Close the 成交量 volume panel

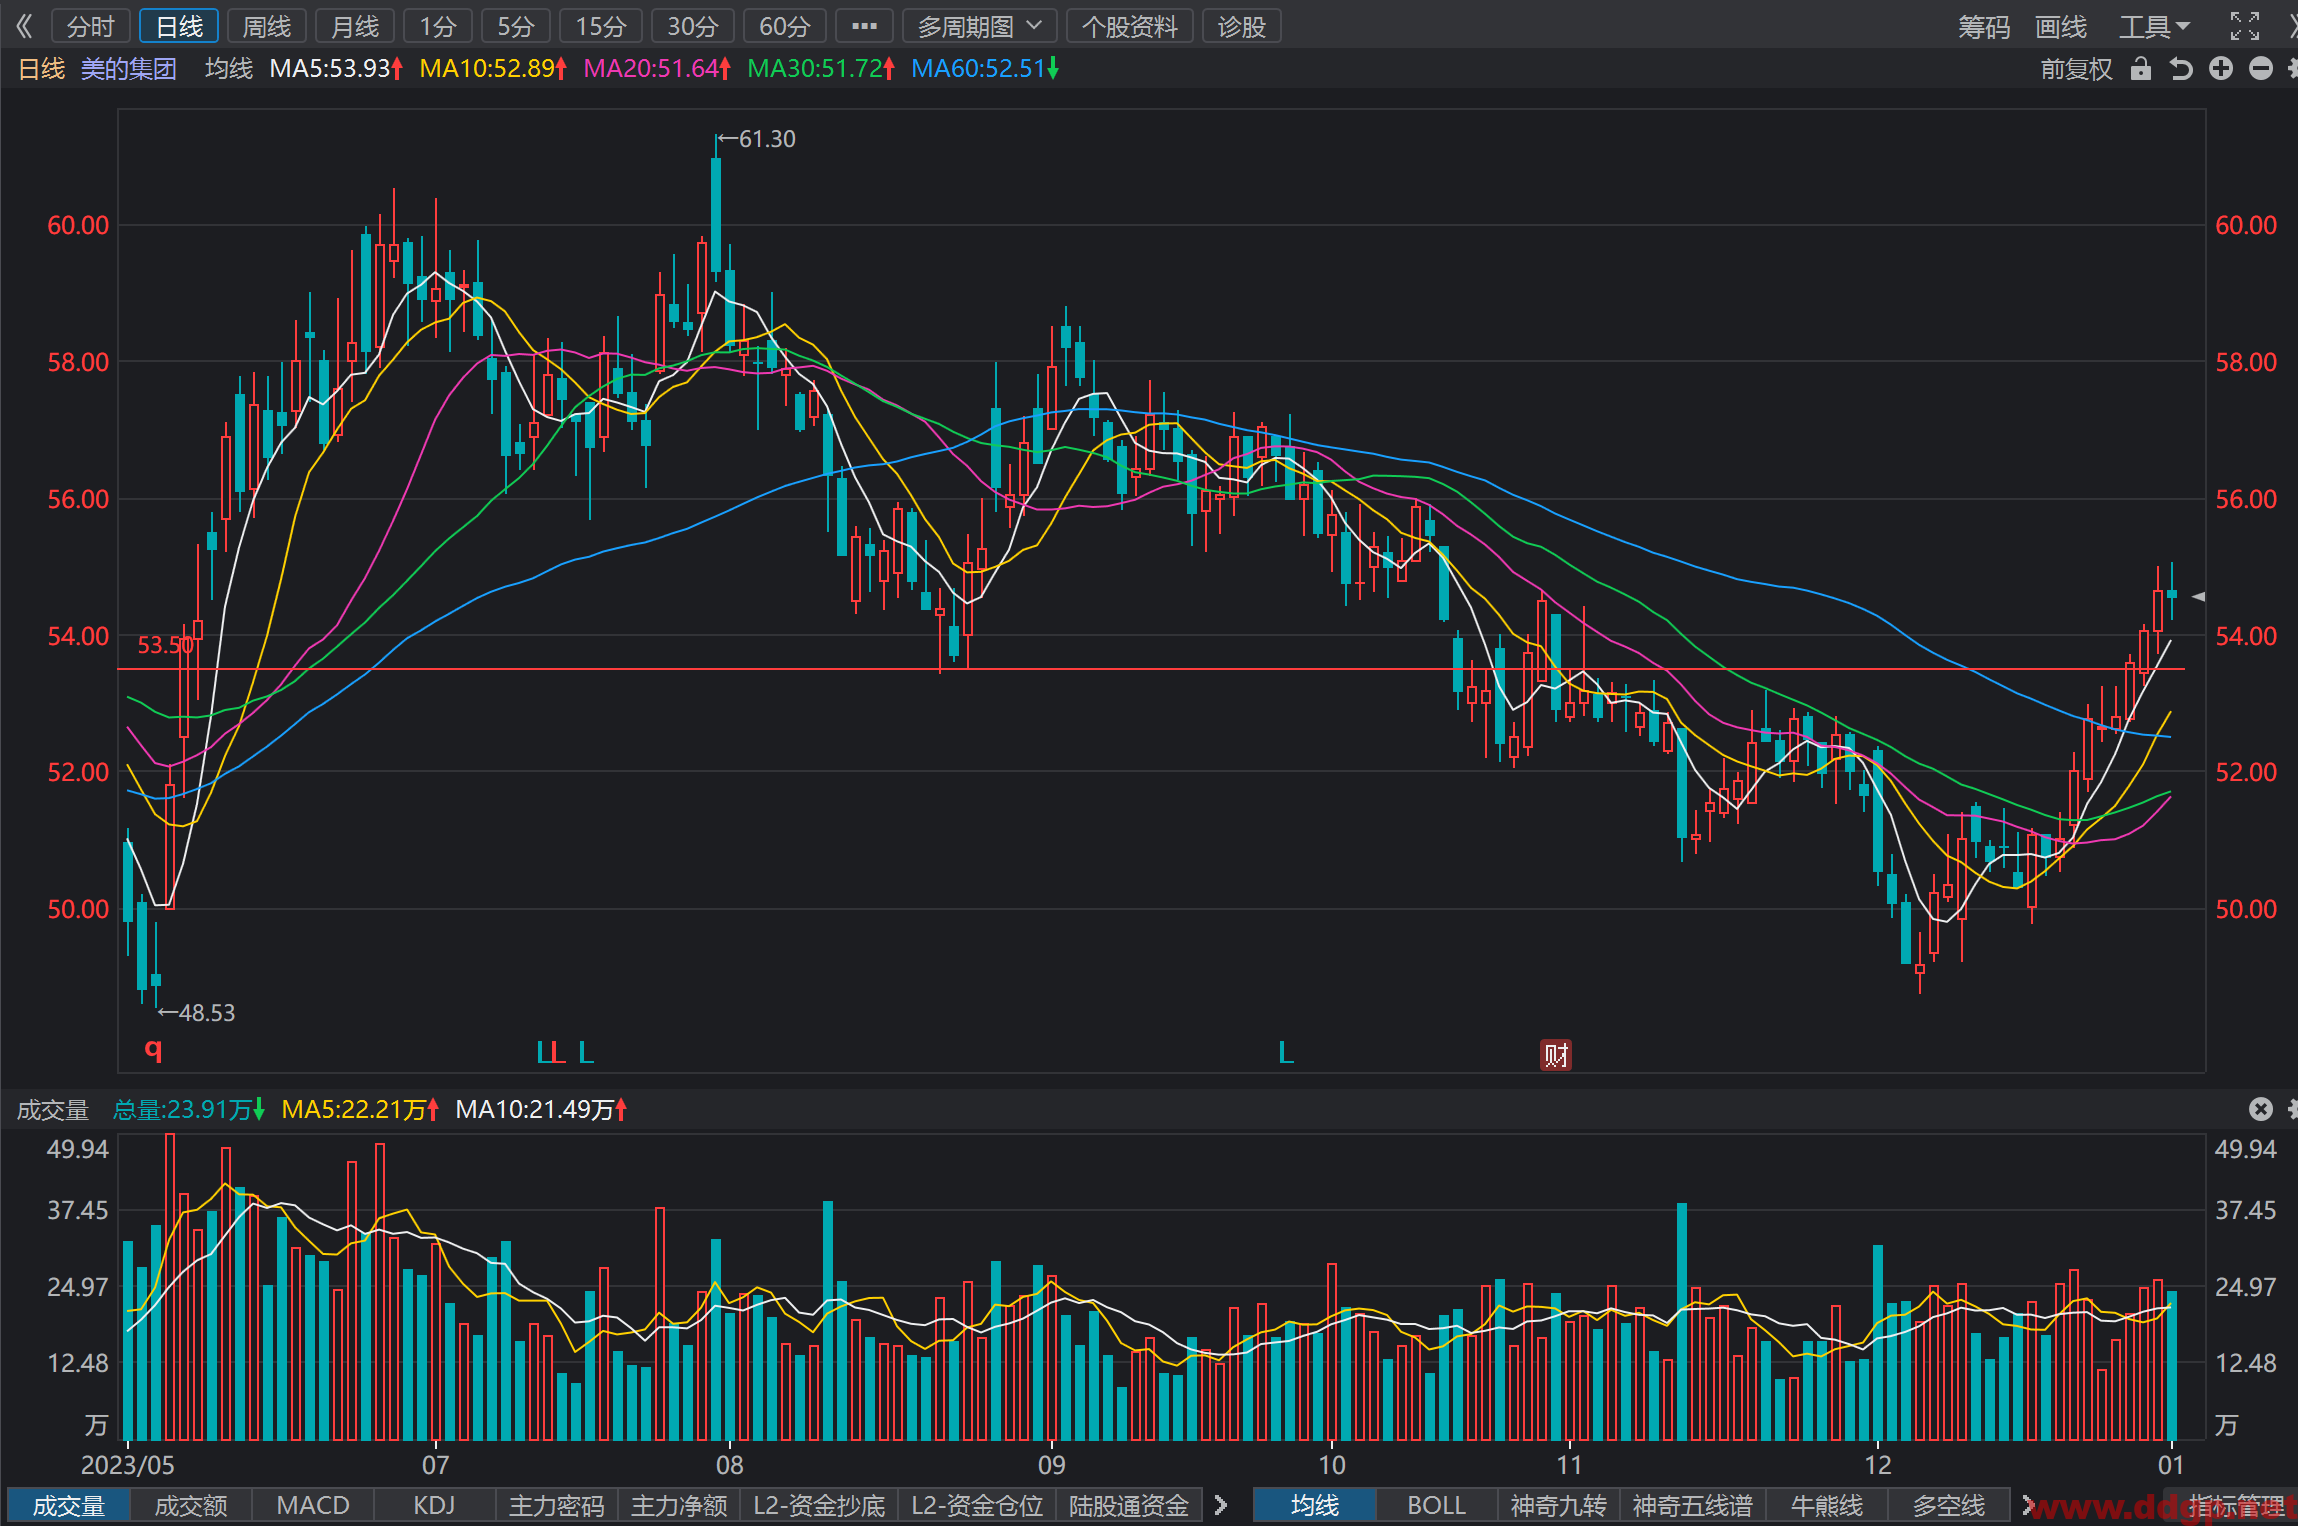pyautogui.click(x=2261, y=1108)
